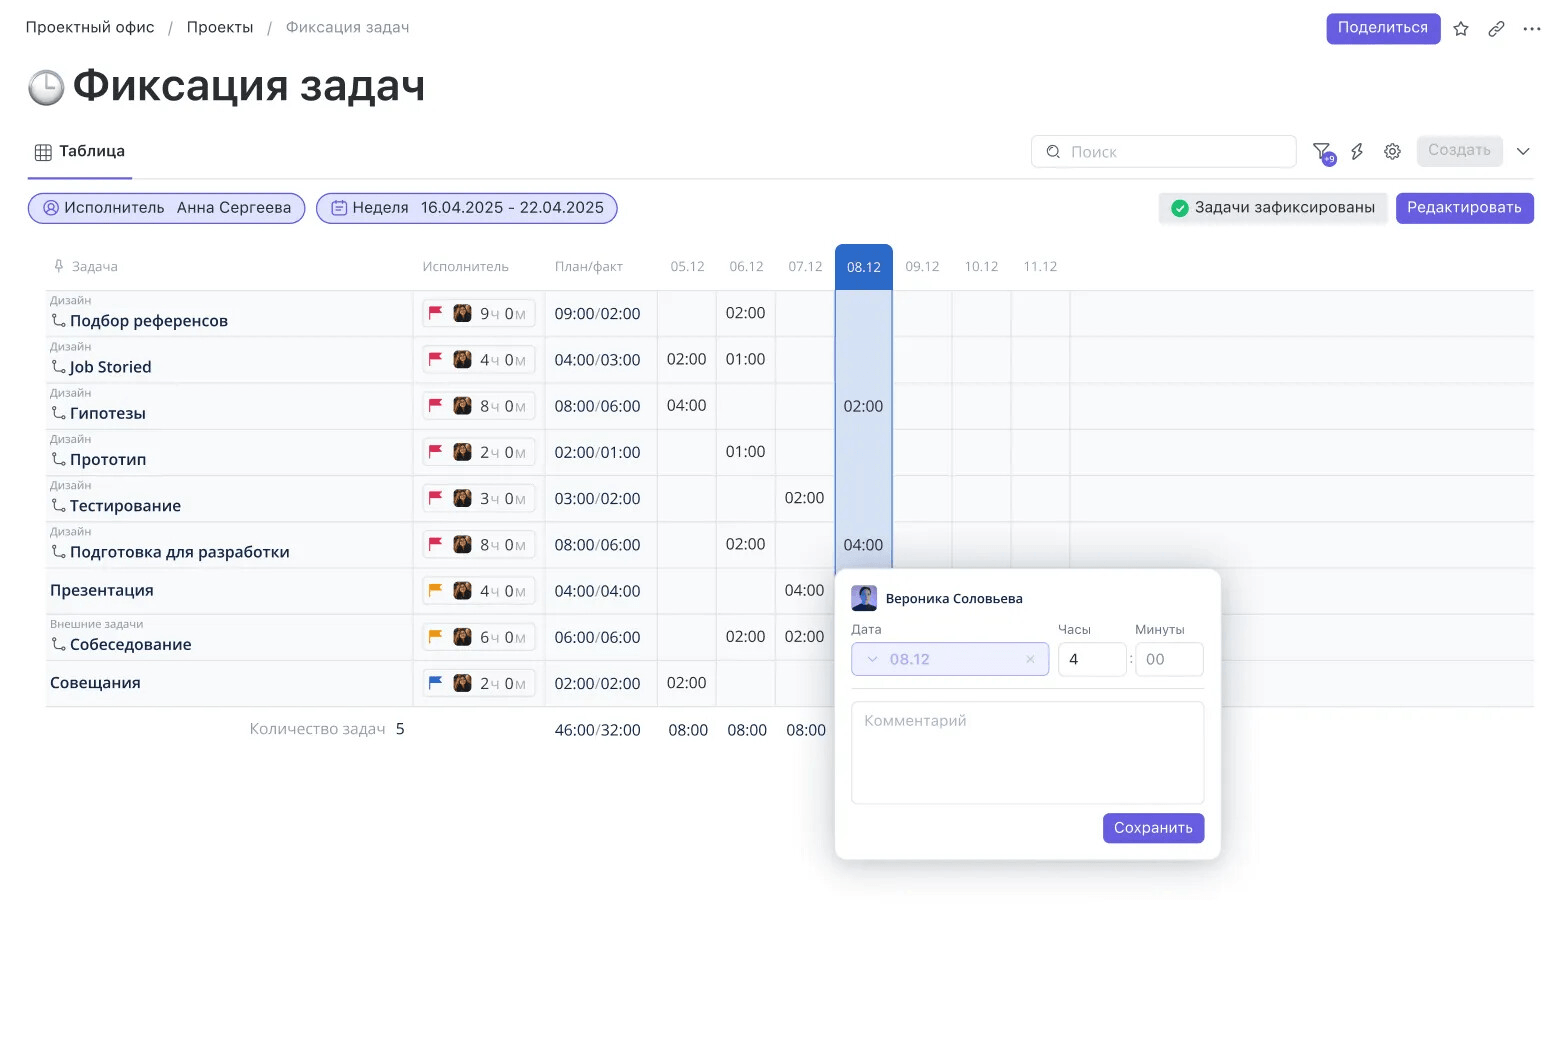Screen dimensions: 1561x1058
Task: Open the three-dots more menu
Action: (1531, 29)
